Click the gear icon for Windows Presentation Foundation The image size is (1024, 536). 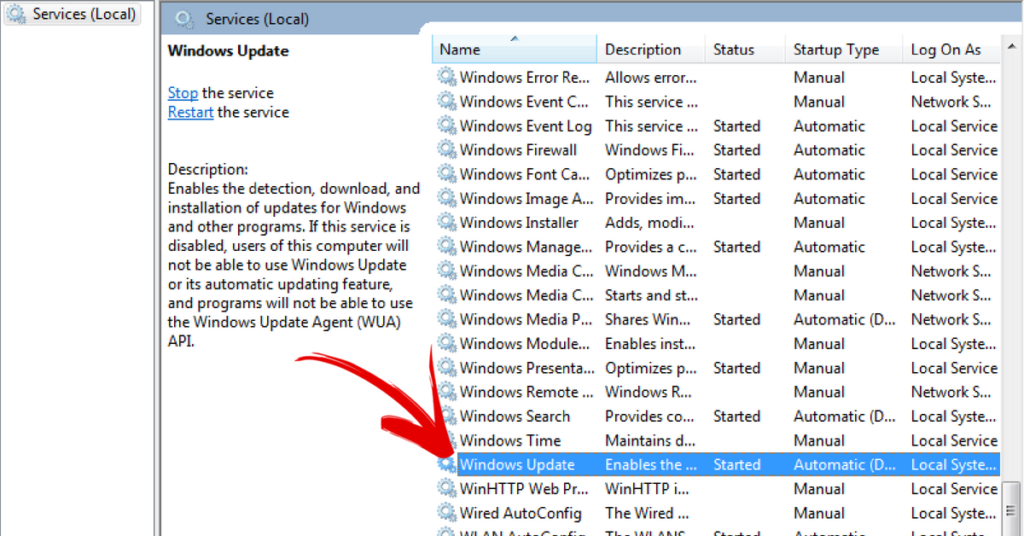tap(447, 367)
